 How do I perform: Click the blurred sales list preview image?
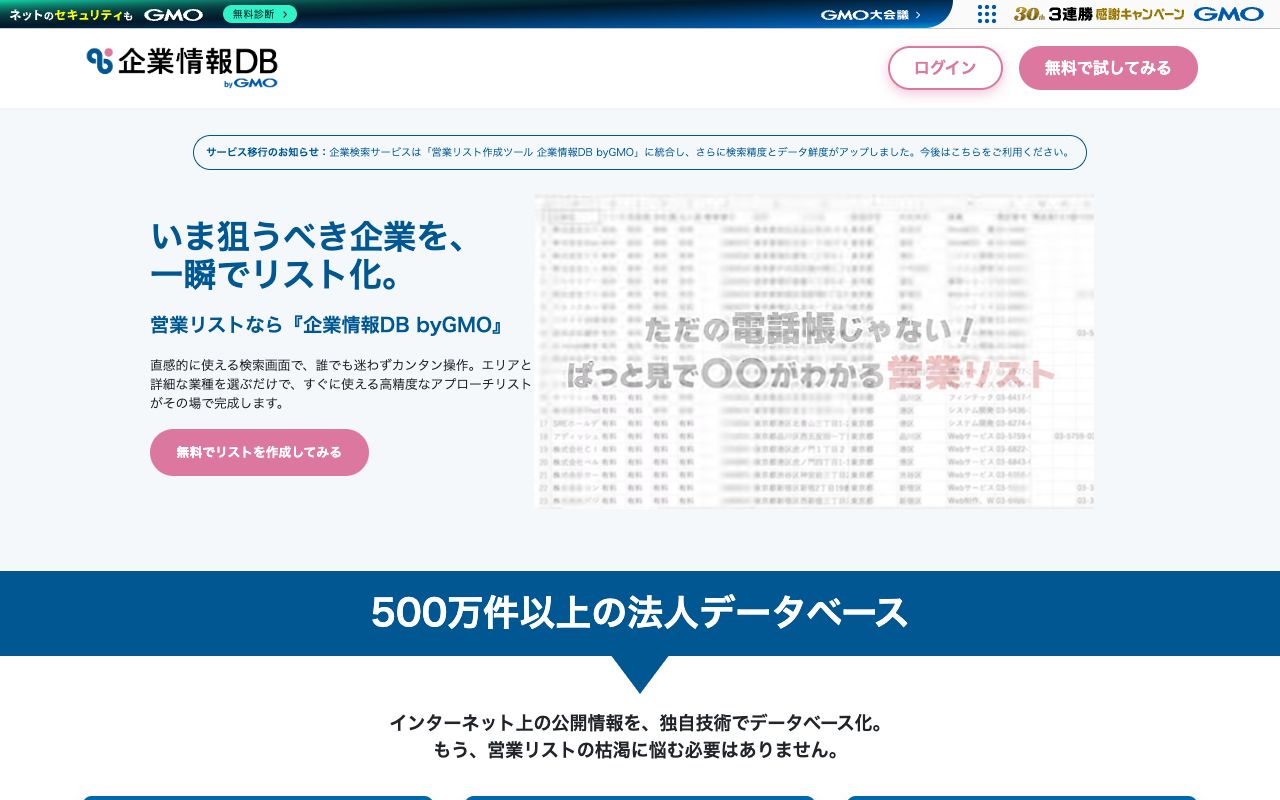click(x=814, y=351)
